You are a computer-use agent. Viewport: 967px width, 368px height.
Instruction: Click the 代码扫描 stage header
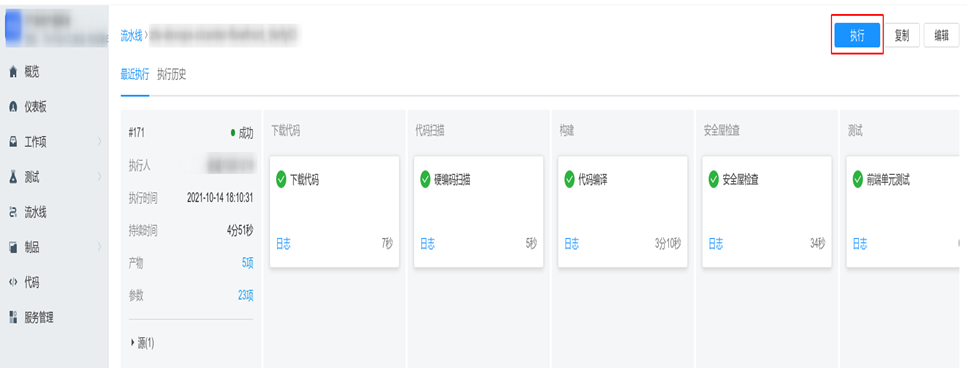[430, 131]
